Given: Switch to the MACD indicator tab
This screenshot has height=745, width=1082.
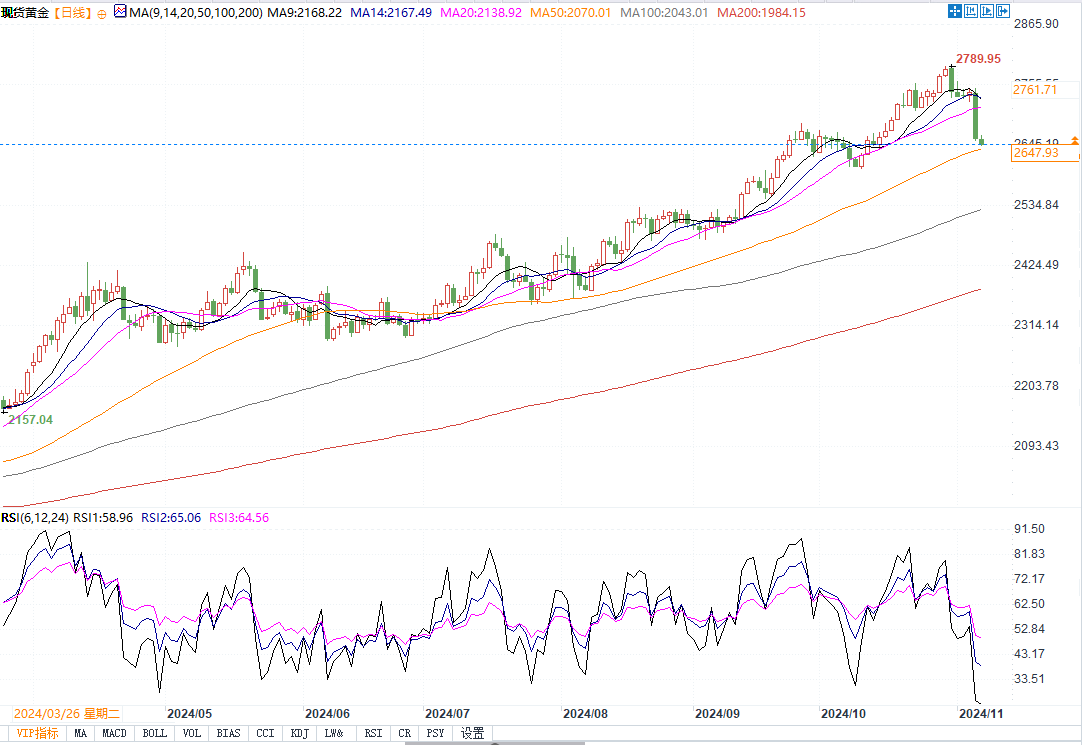Looking at the screenshot, I should [x=114, y=733].
